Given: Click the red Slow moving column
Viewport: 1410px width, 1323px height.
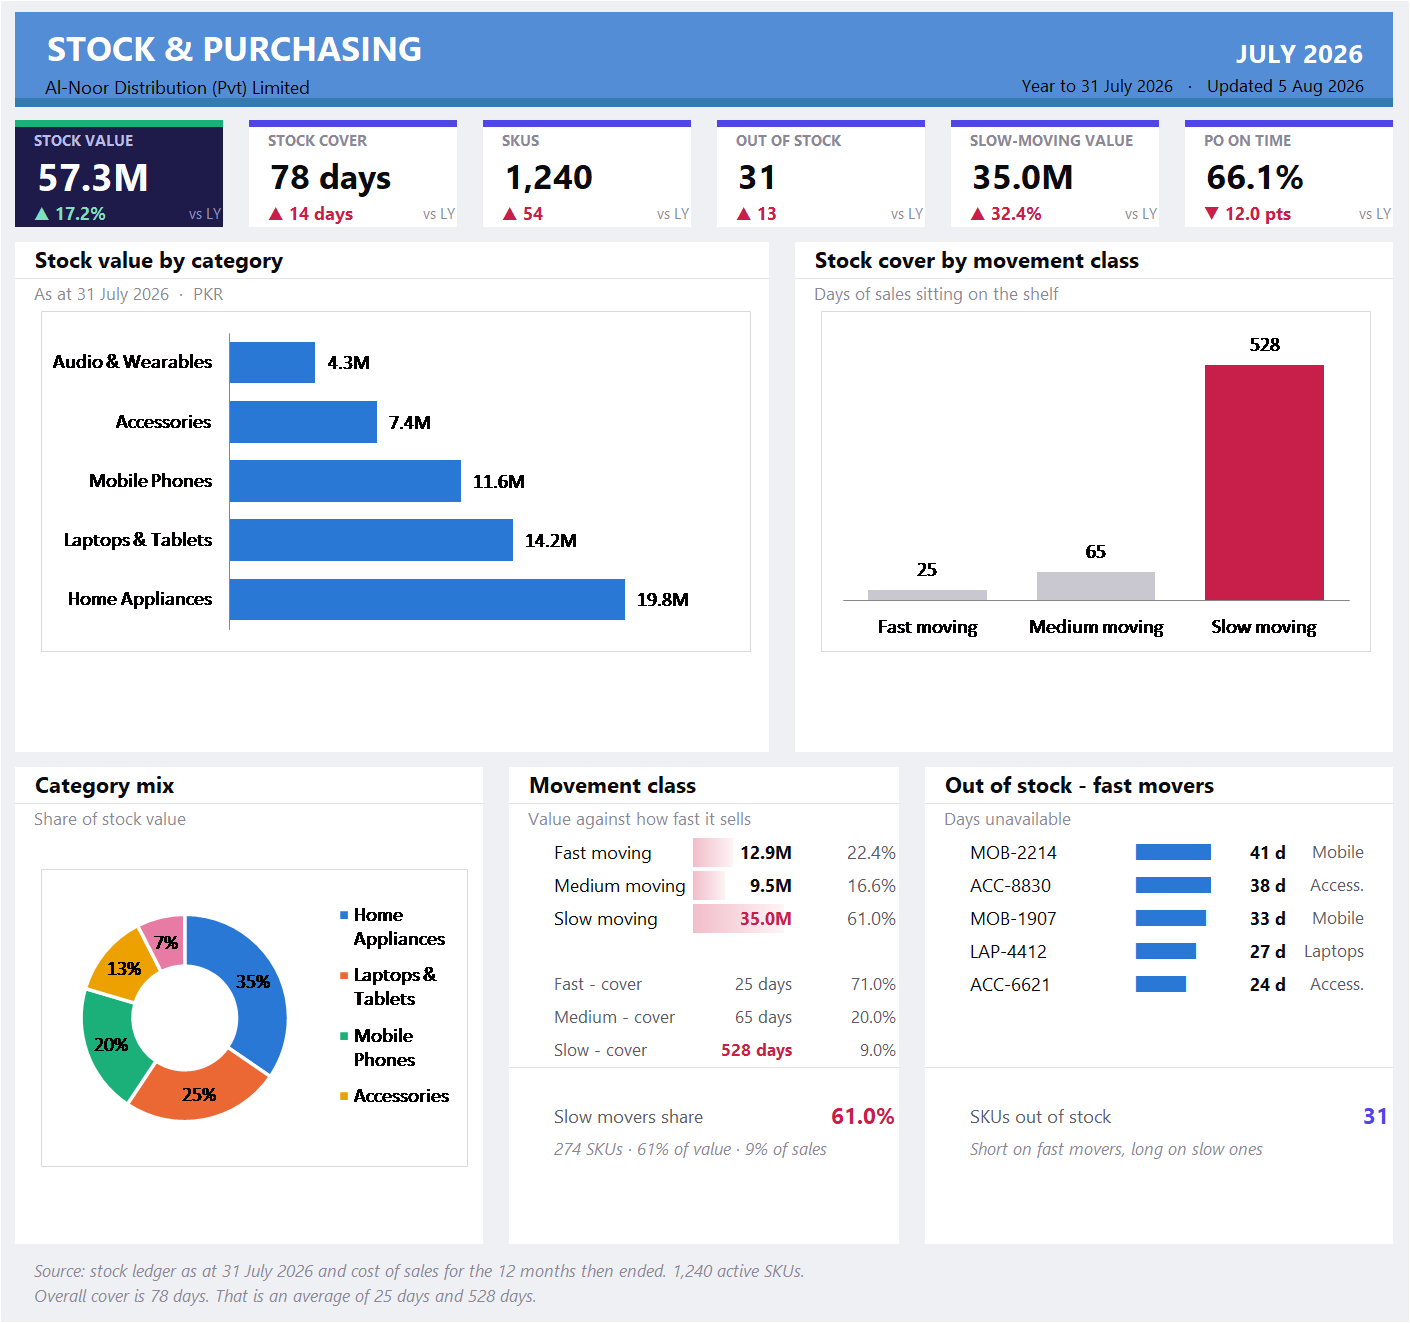Looking at the screenshot, I should click(1264, 482).
